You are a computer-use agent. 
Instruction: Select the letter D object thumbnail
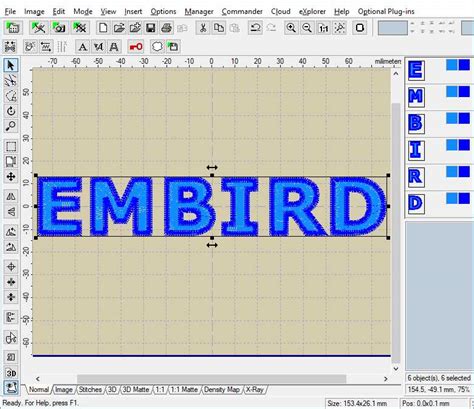(416, 204)
